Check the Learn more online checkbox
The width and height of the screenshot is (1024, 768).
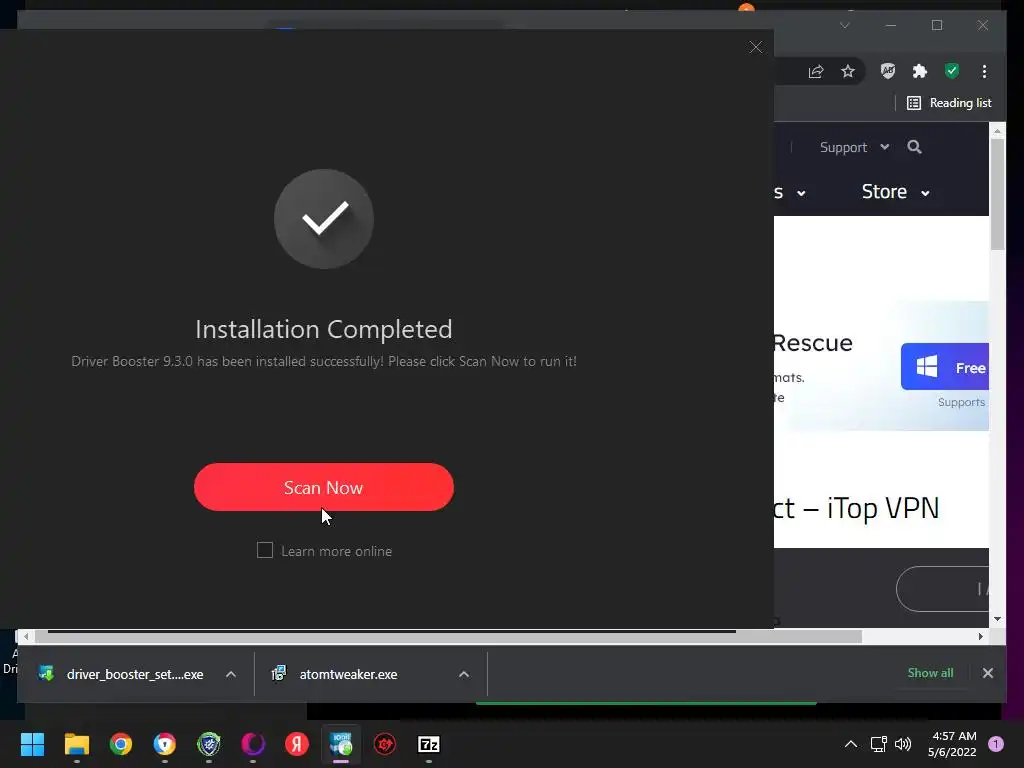click(x=264, y=551)
